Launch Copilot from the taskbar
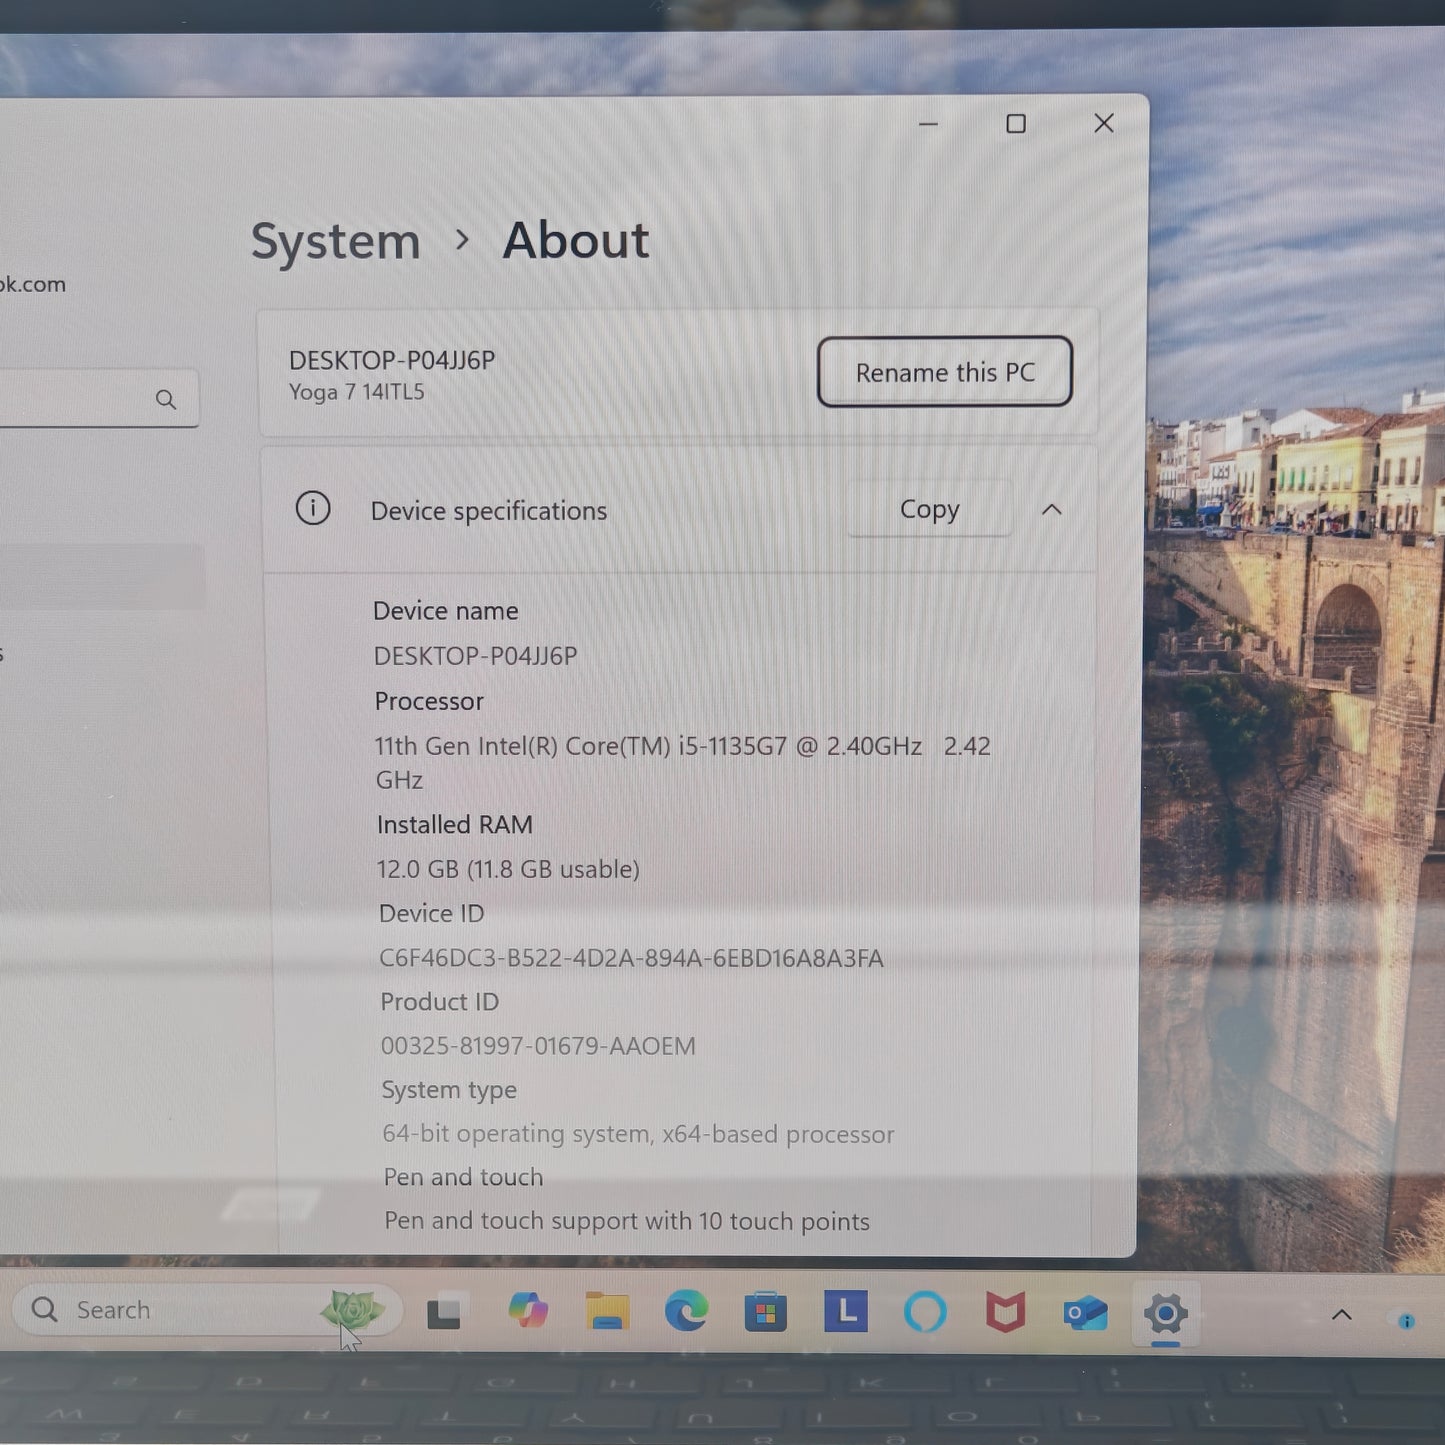This screenshot has height=1445, width=1445. pos(527,1310)
